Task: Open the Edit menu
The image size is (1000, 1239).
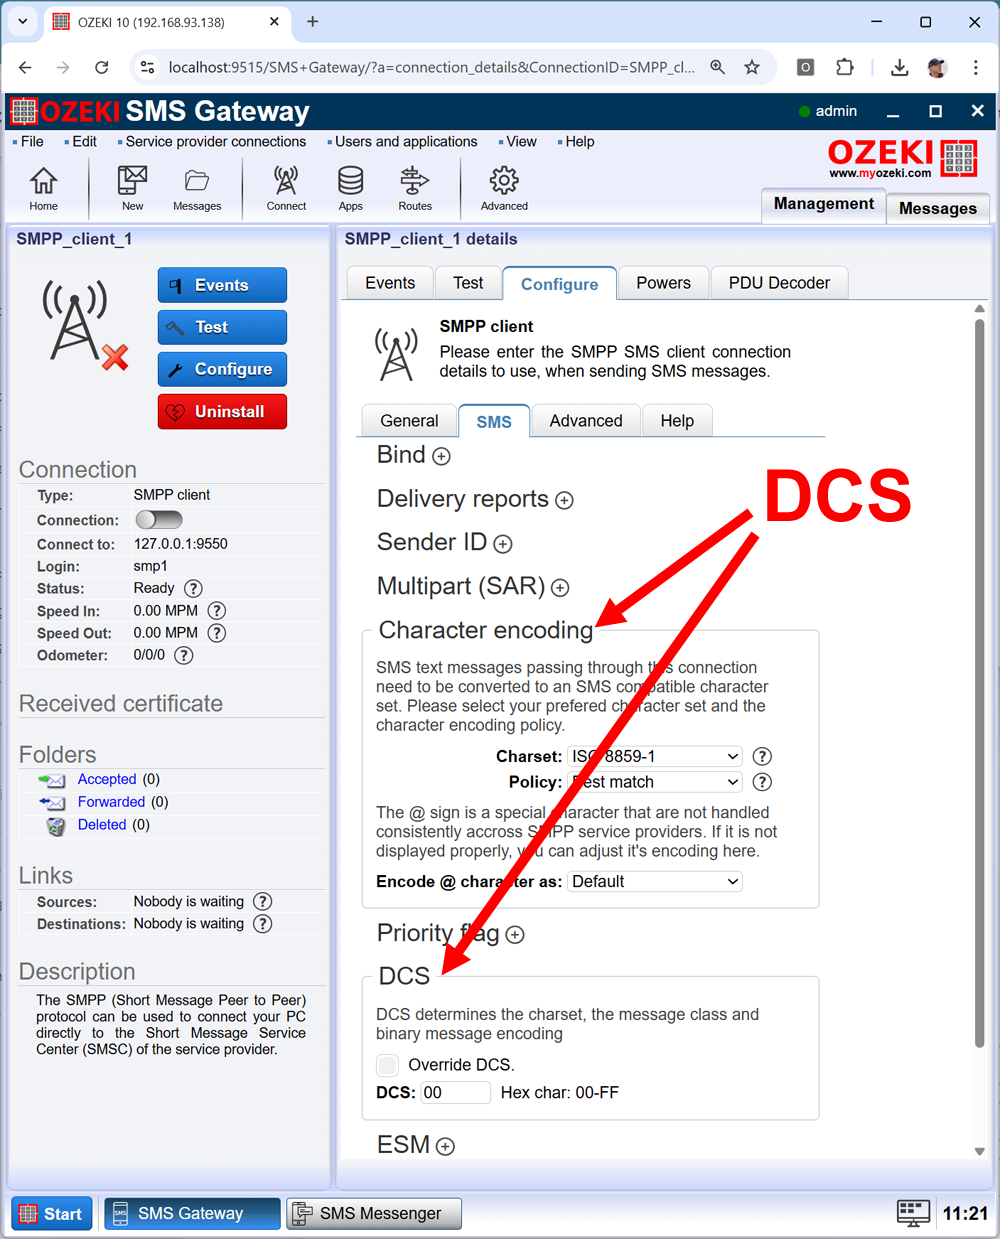Action: pos(84,142)
